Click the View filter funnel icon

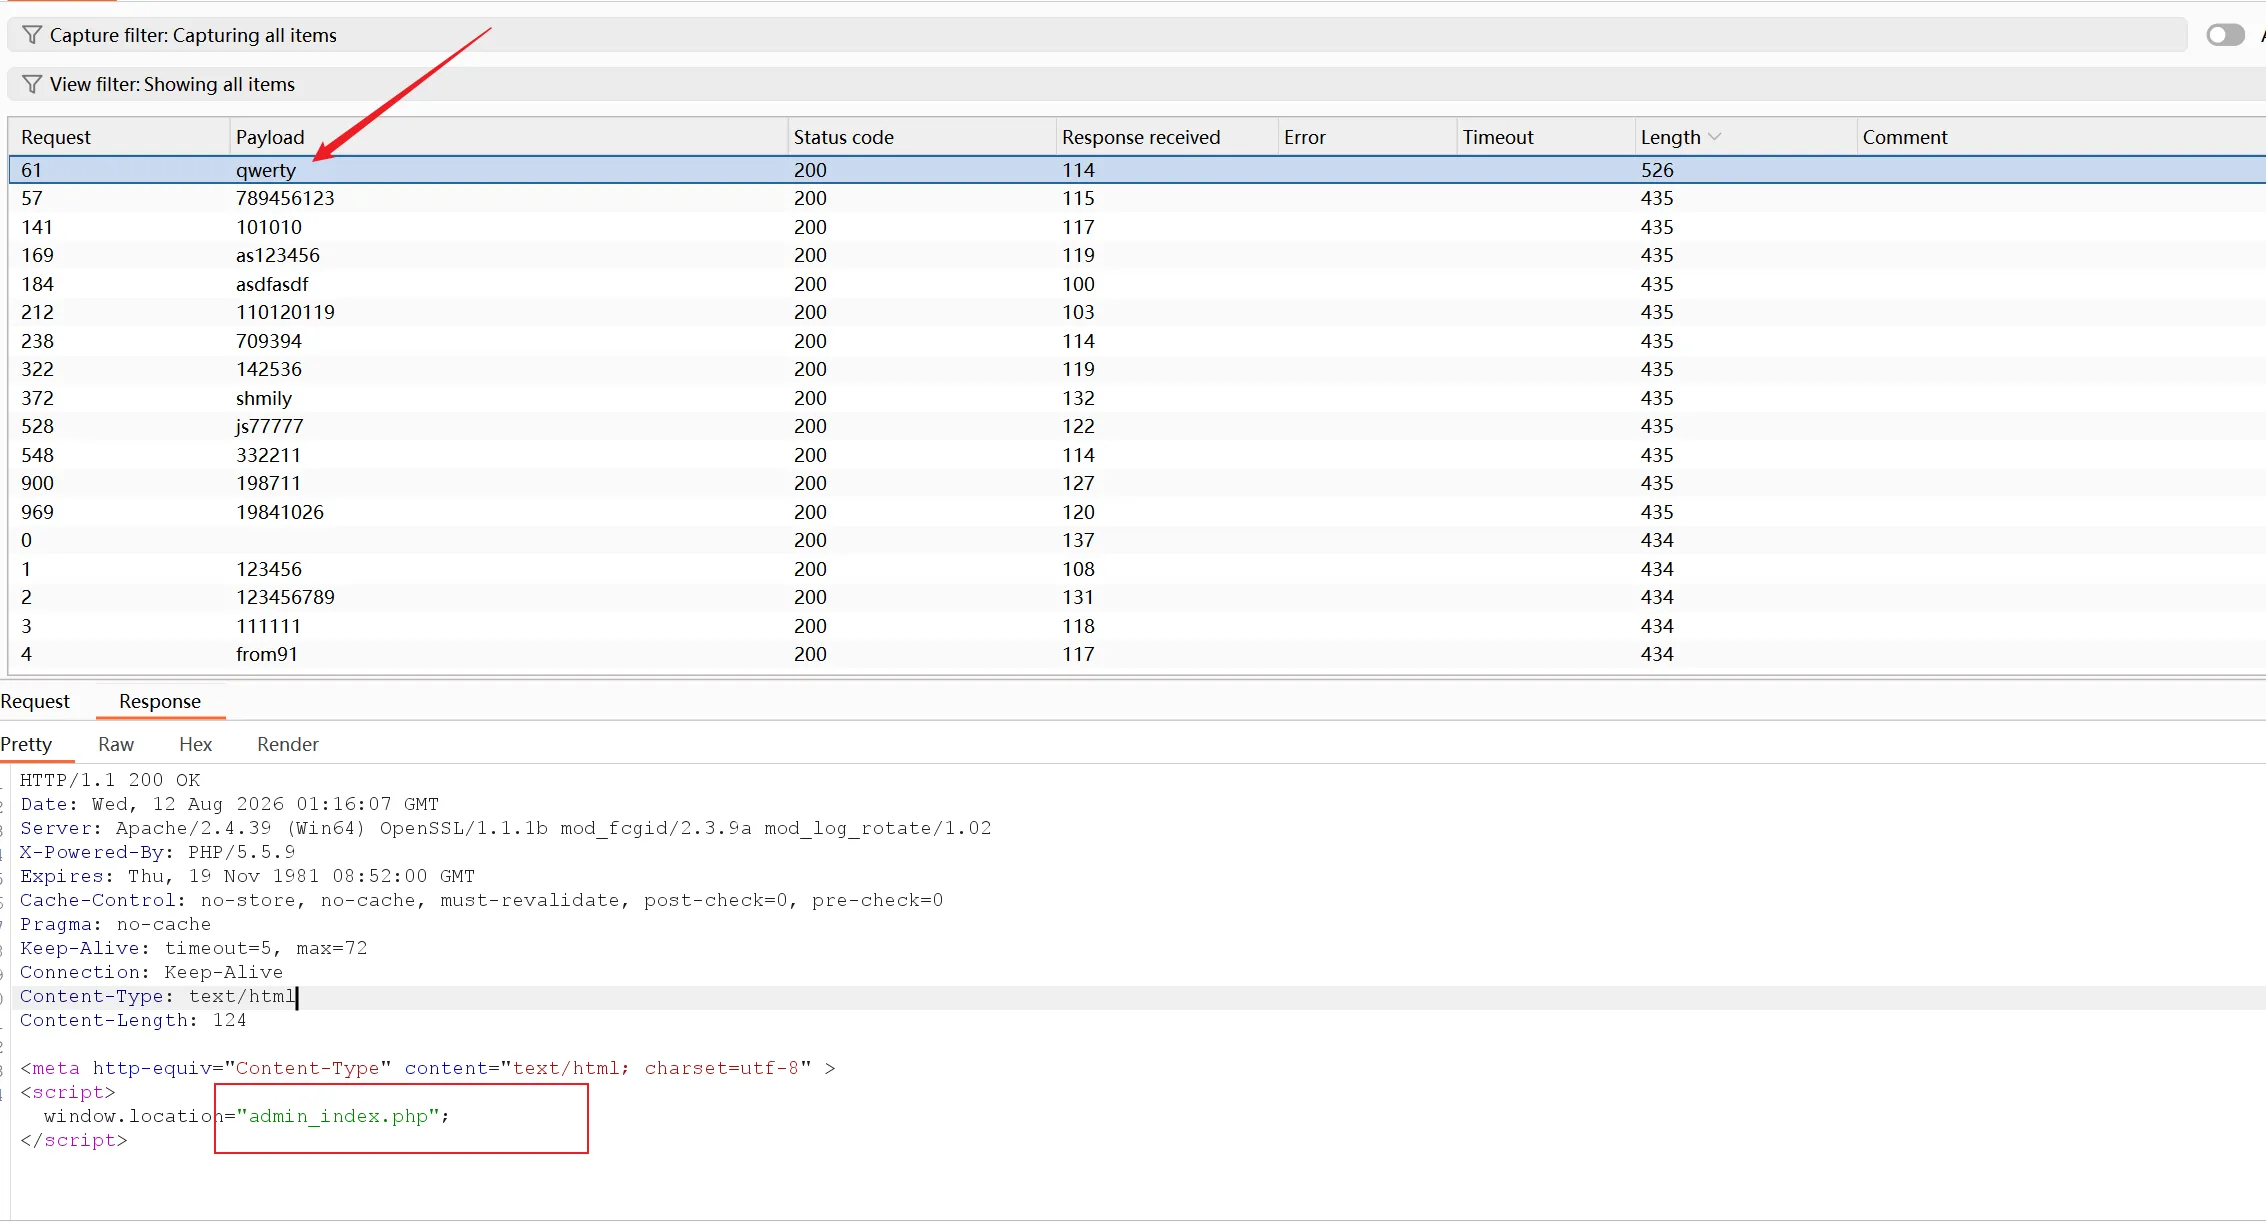[x=32, y=84]
